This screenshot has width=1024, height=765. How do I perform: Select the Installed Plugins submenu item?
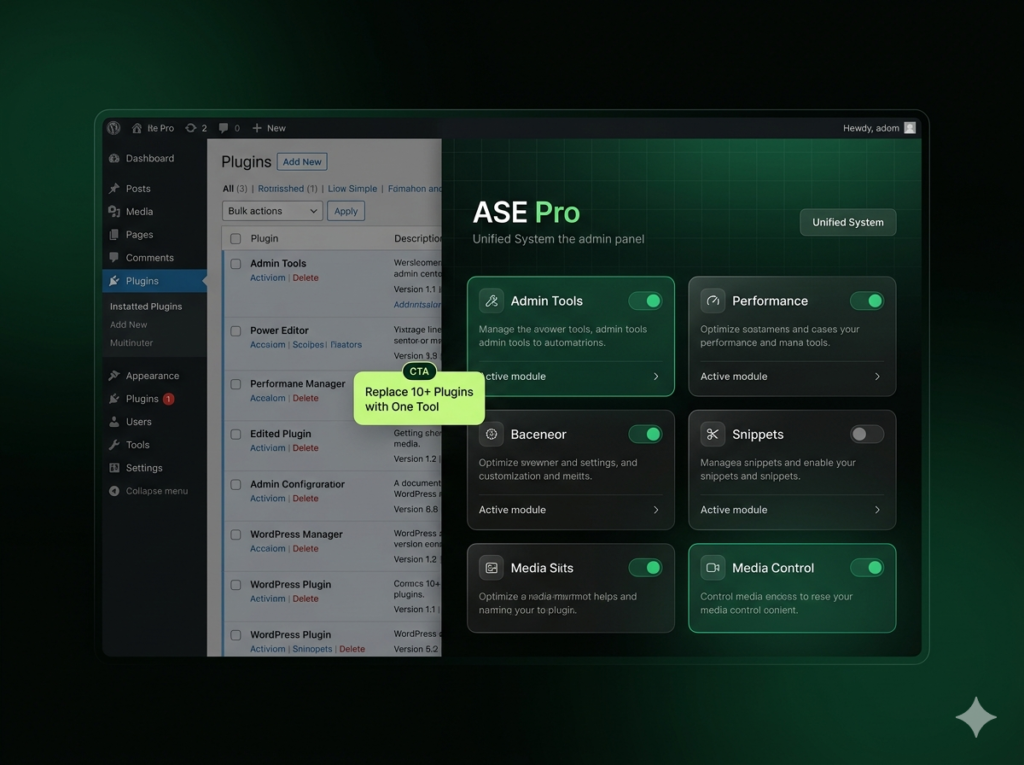coord(146,306)
